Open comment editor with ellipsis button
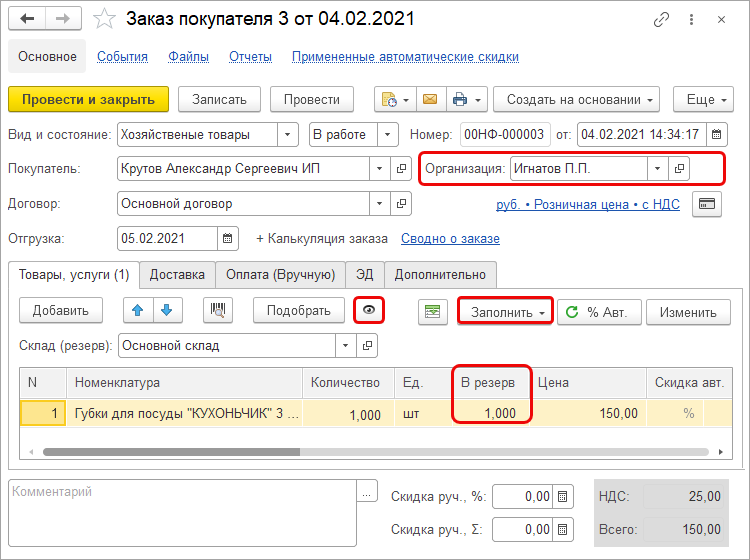Image resolution: width=750 pixels, height=560 pixels. tap(367, 493)
